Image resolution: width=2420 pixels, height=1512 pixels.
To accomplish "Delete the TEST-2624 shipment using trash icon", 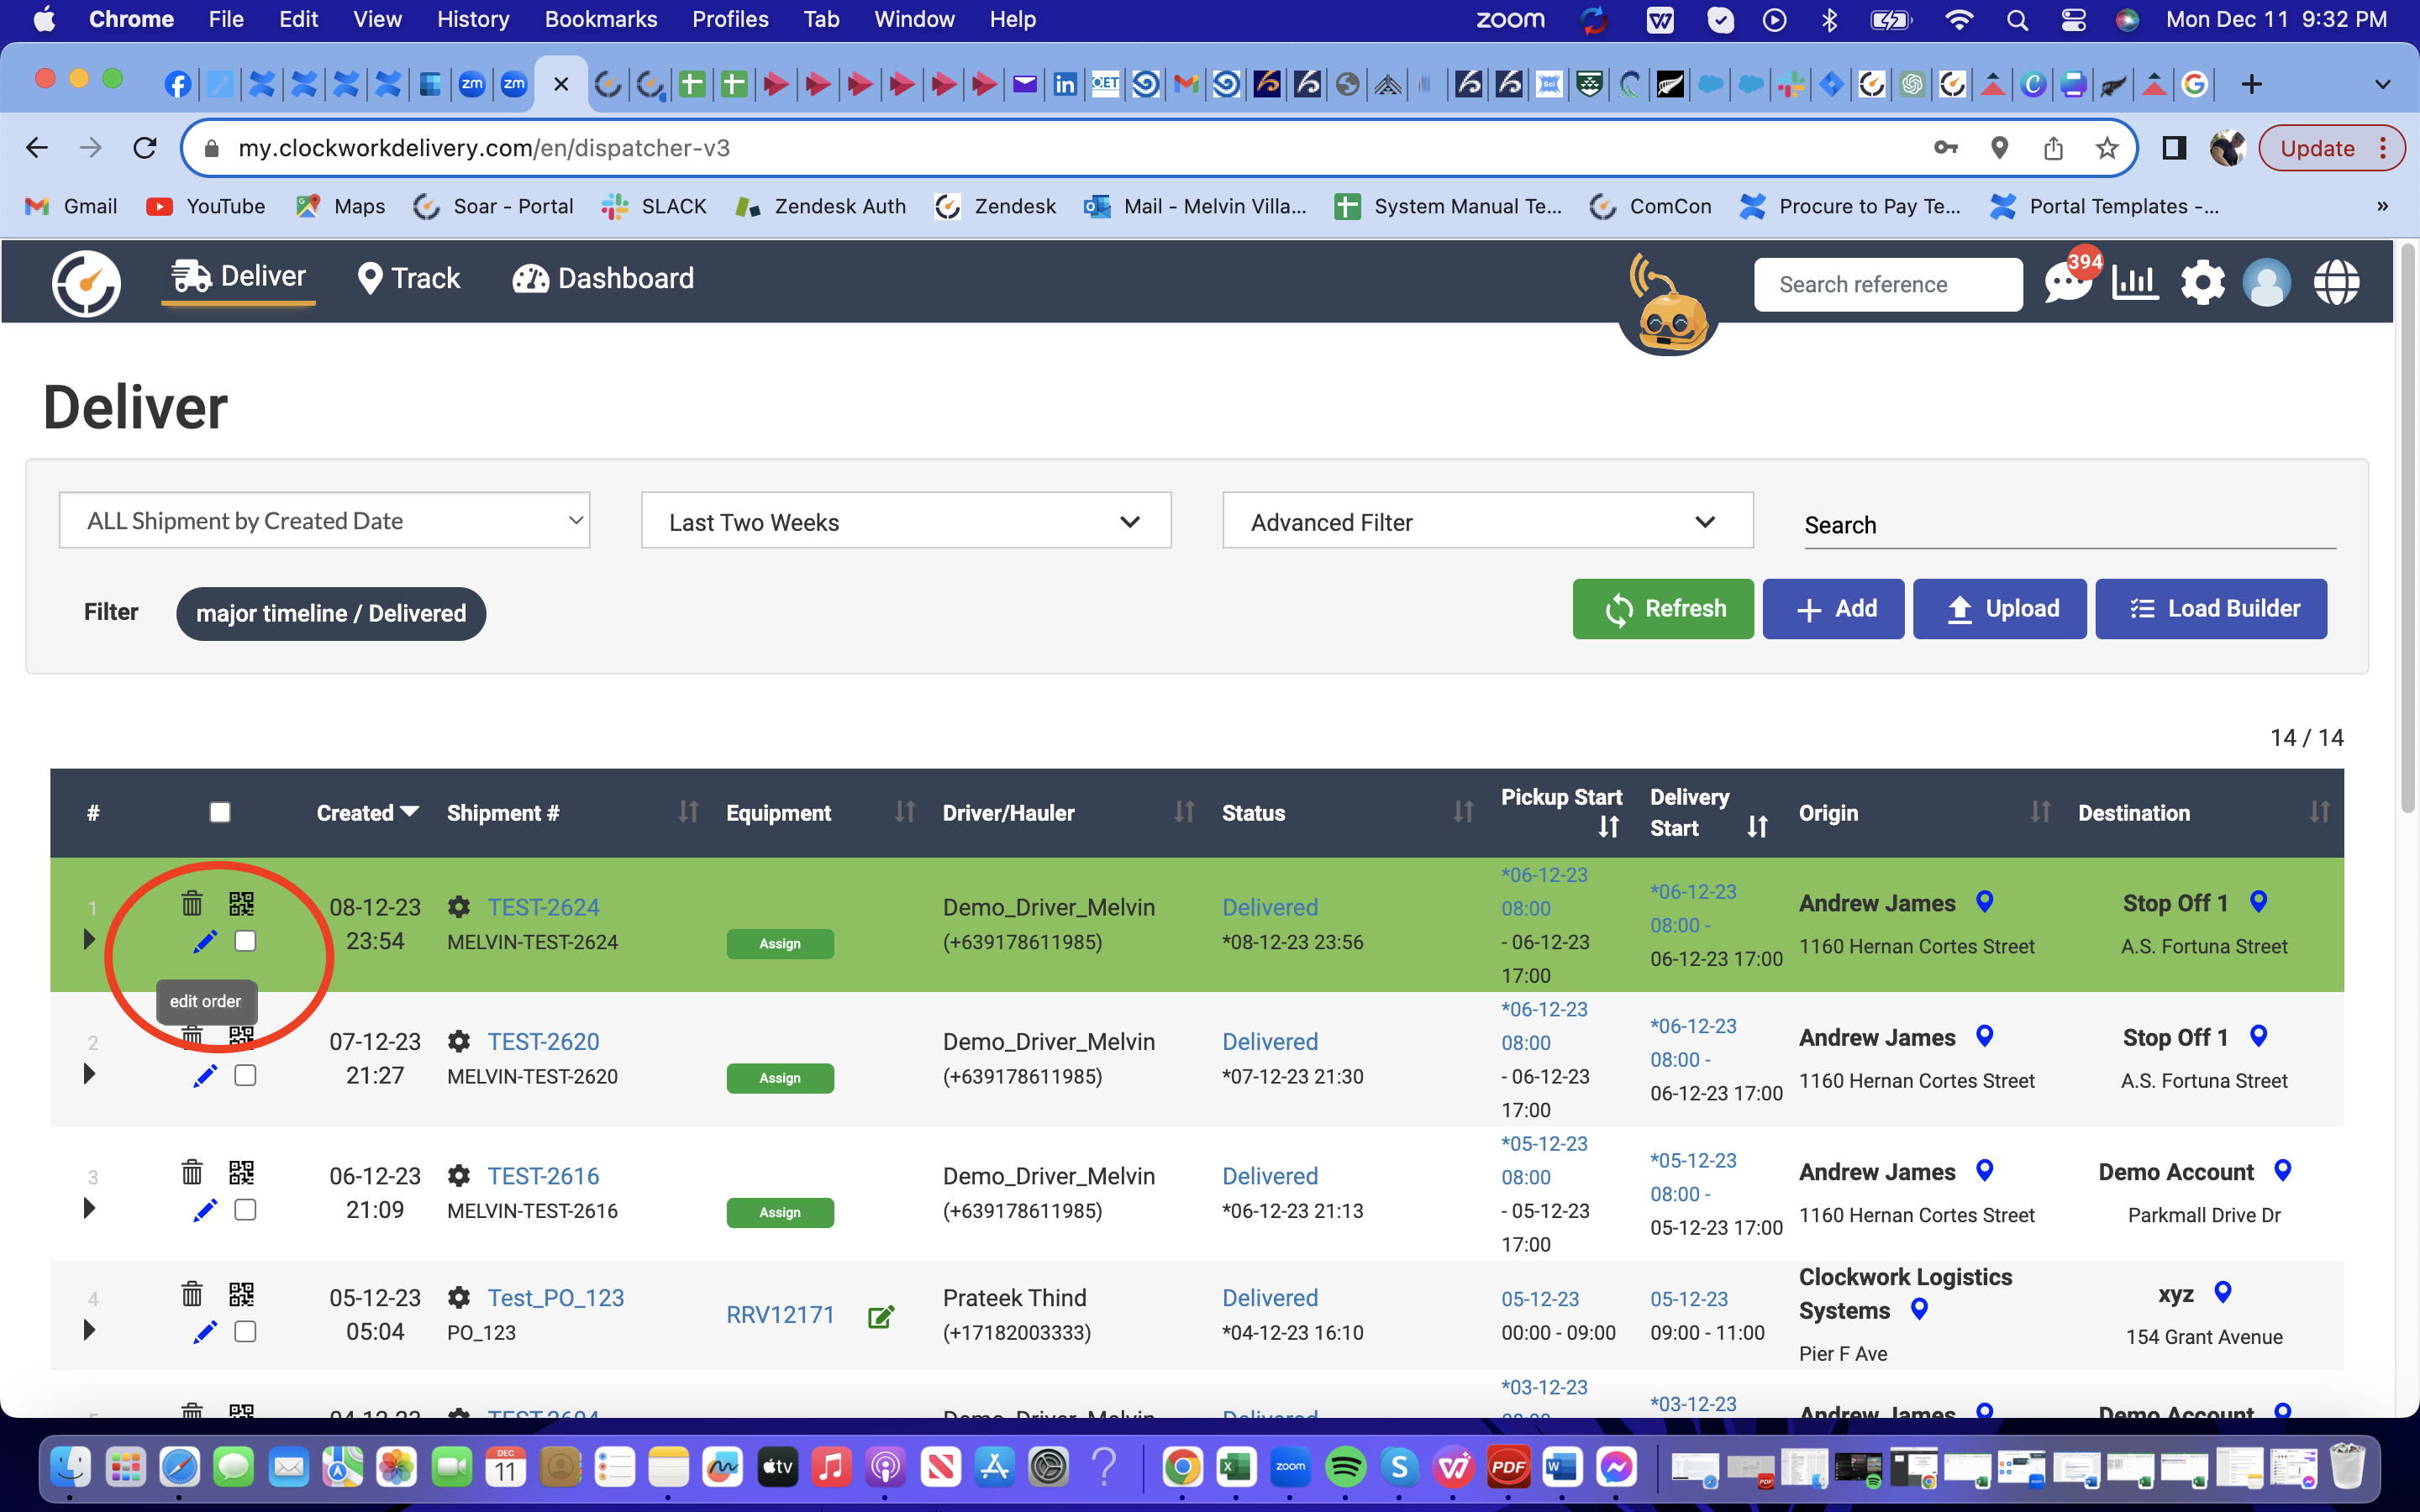I will point(193,903).
